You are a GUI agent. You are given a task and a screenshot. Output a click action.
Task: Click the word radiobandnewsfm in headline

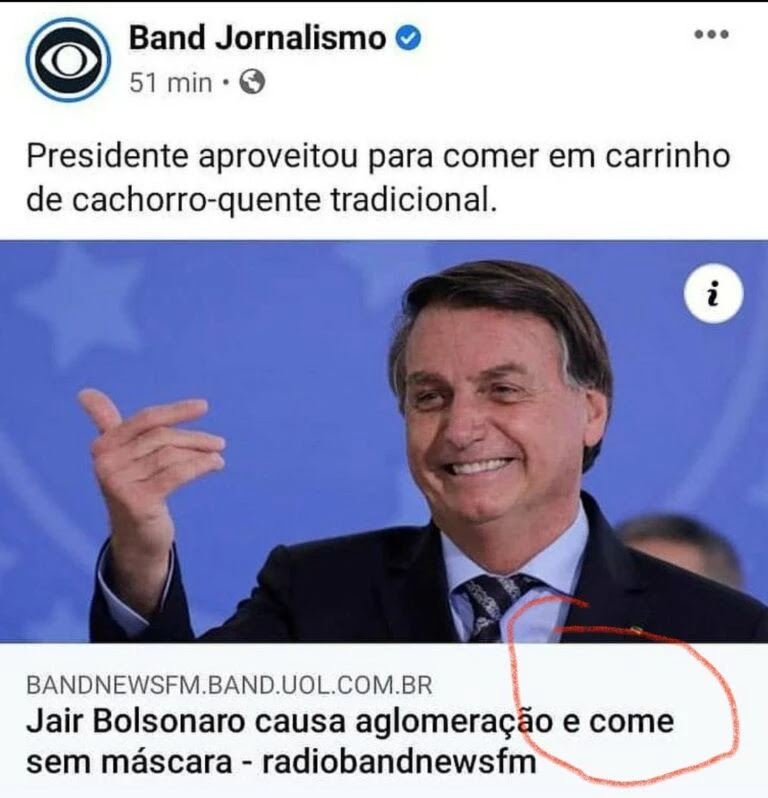pyautogui.click(x=399, y=762)
